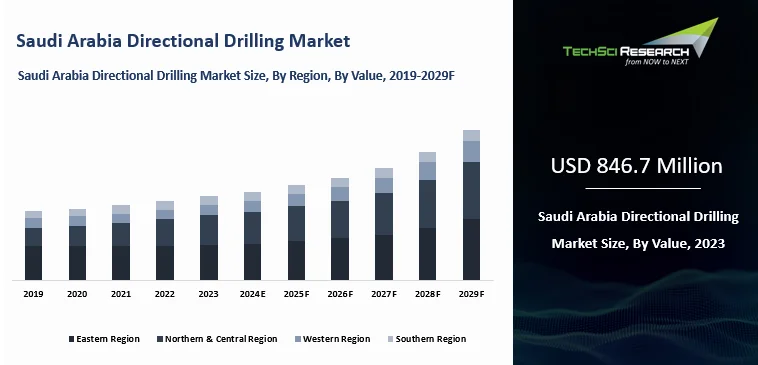Click the 'Market Size, By Value, 2023' caption
The image size is (758, 365).
pos(638,243)
